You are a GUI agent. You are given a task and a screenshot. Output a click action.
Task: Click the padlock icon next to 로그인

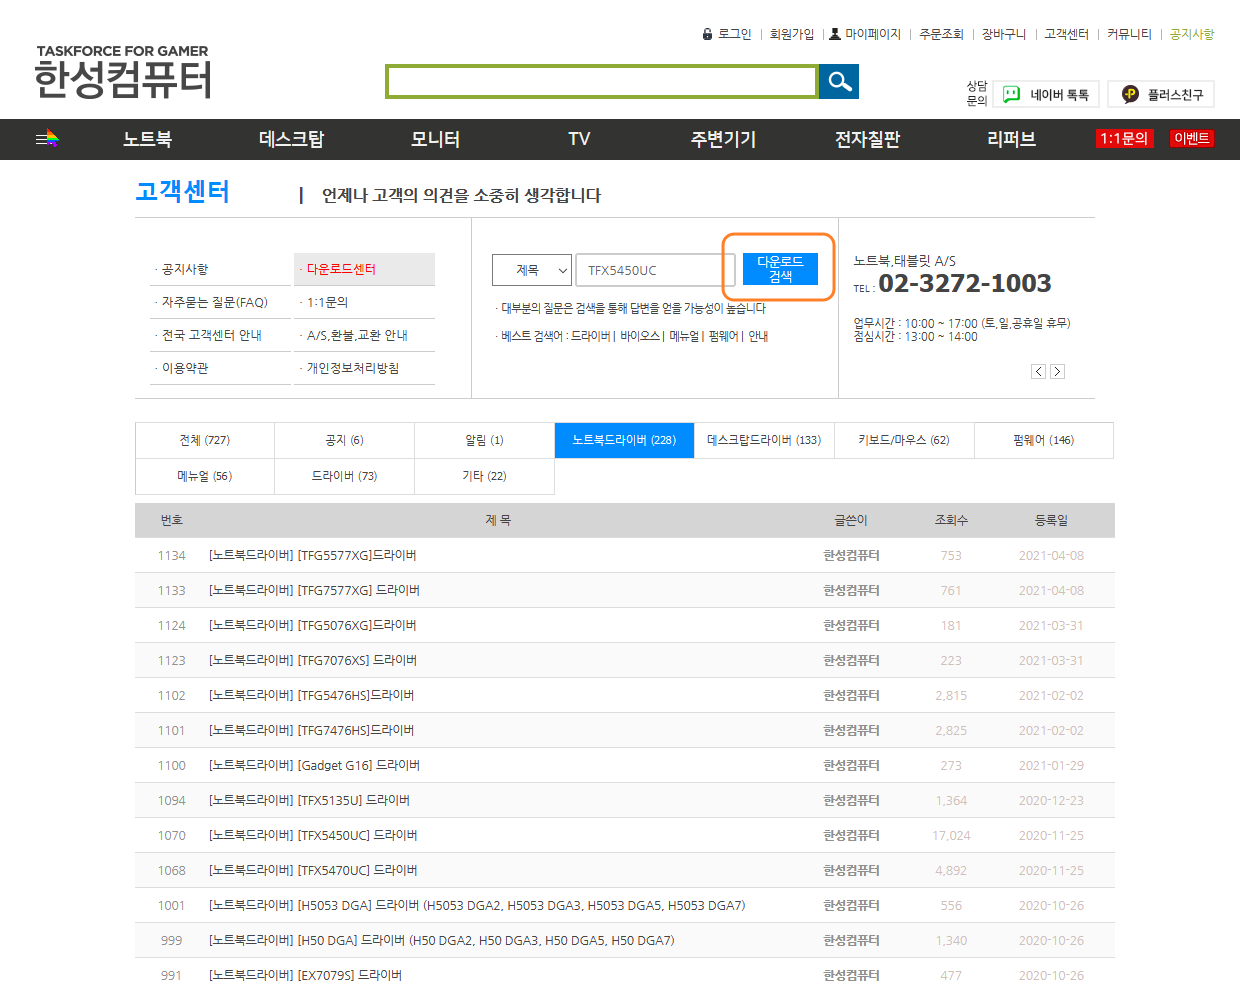[708, 33]
